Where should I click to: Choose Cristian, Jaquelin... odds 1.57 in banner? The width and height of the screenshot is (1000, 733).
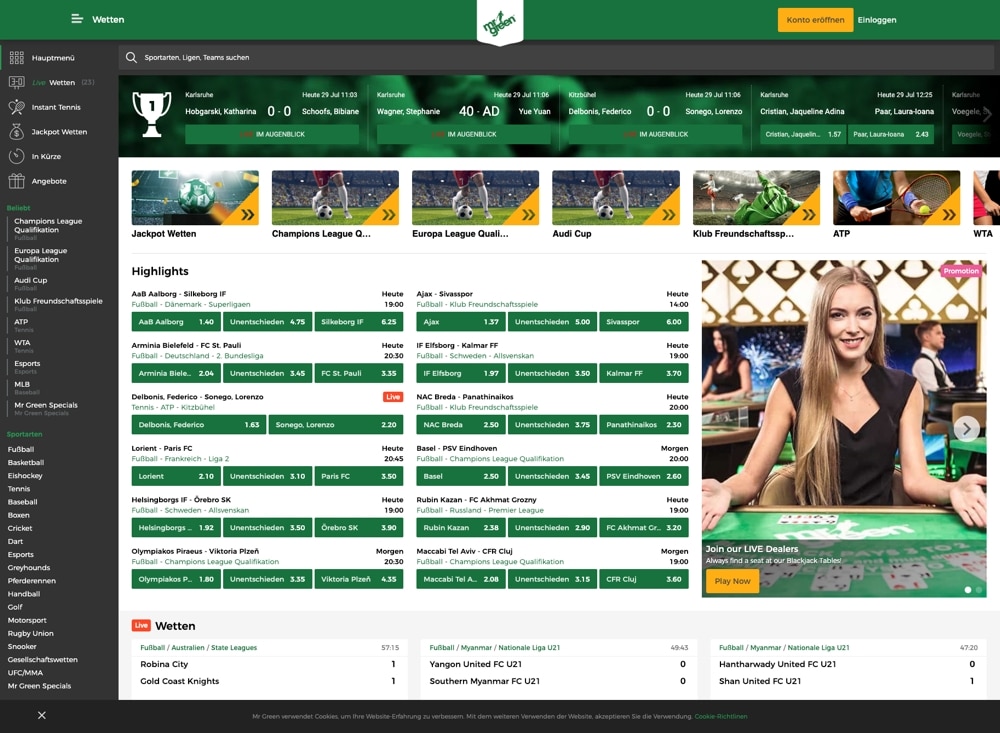click(803, 135)
